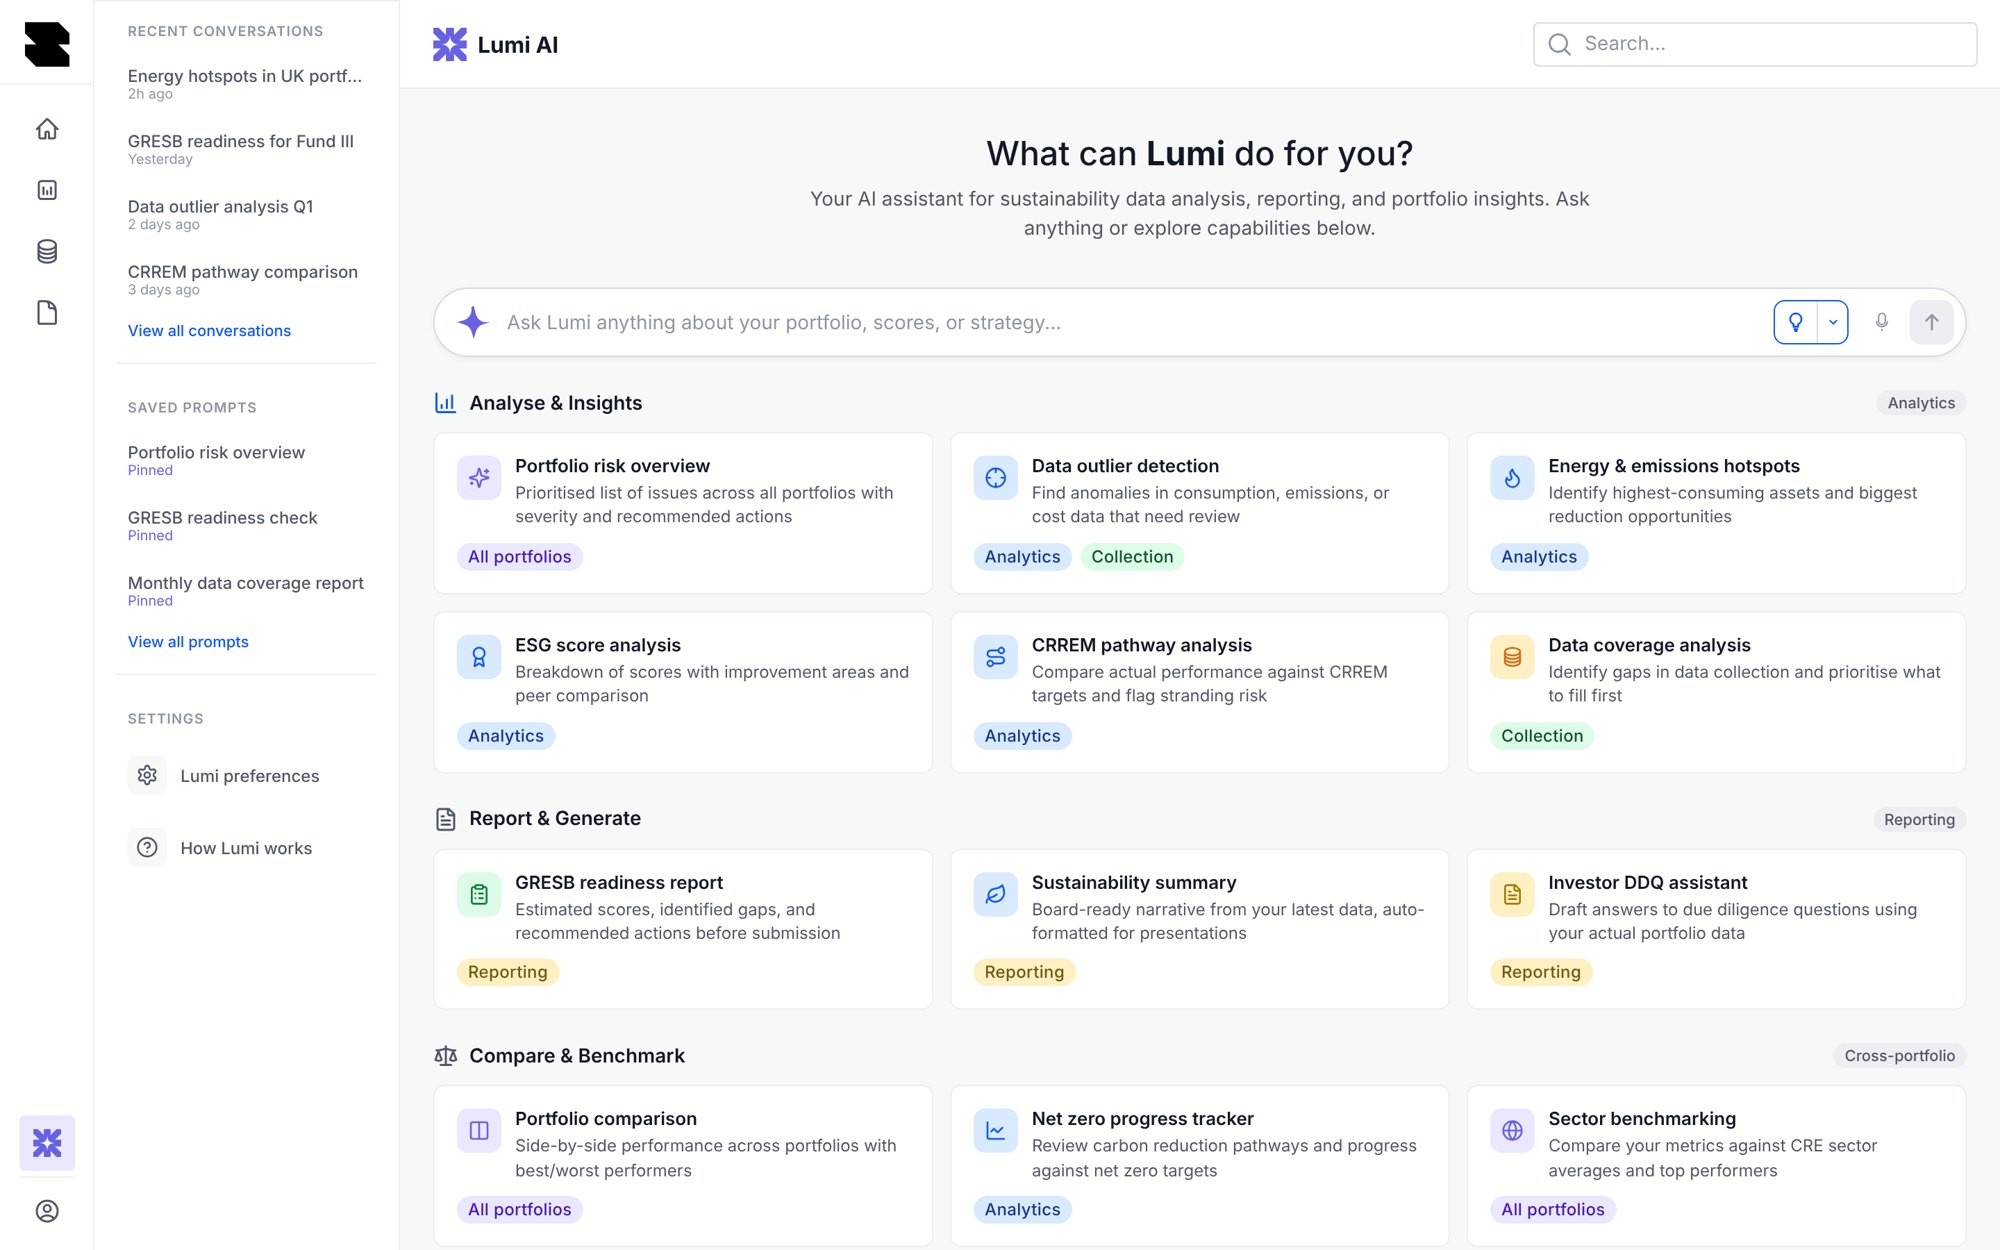Click the Investor DDQ assistant document icon
Viewport: 2000px width, 1250px height.
pos(1512,894)
